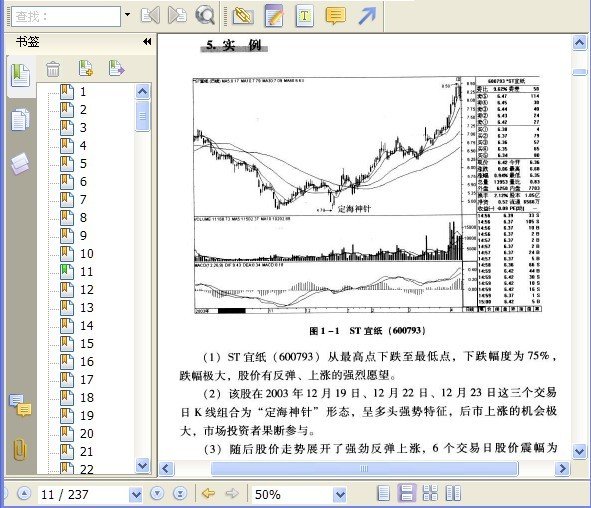
Task: Open the bookmarks panel tab icon
Action: [20, 75]
